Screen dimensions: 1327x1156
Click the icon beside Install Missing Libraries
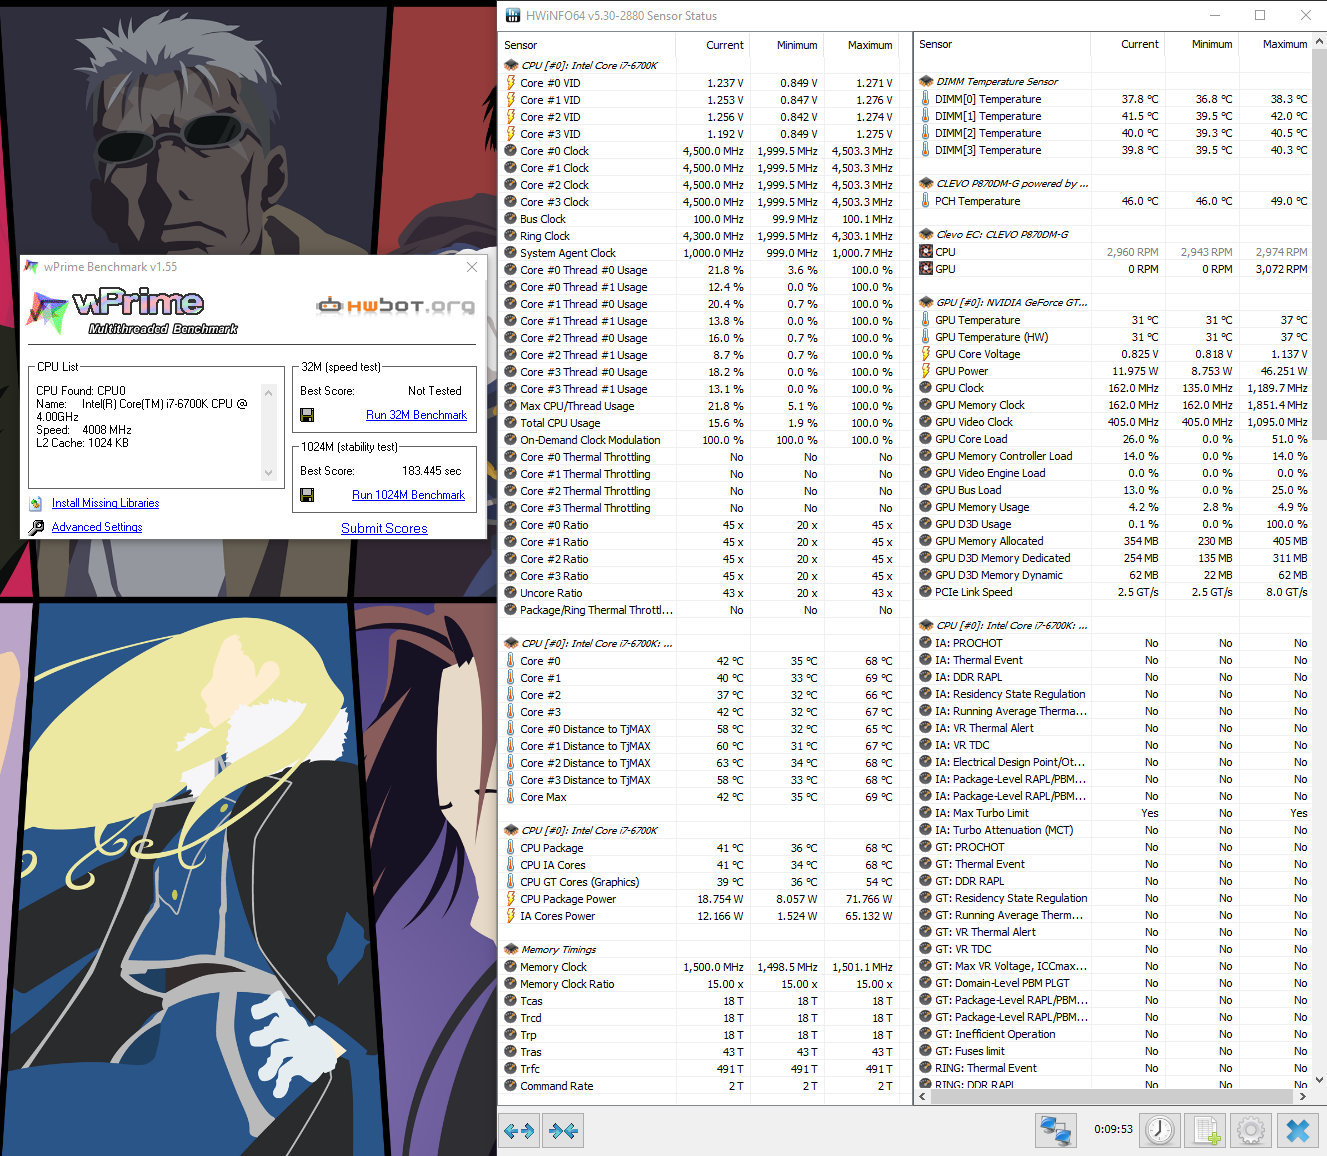36,504
